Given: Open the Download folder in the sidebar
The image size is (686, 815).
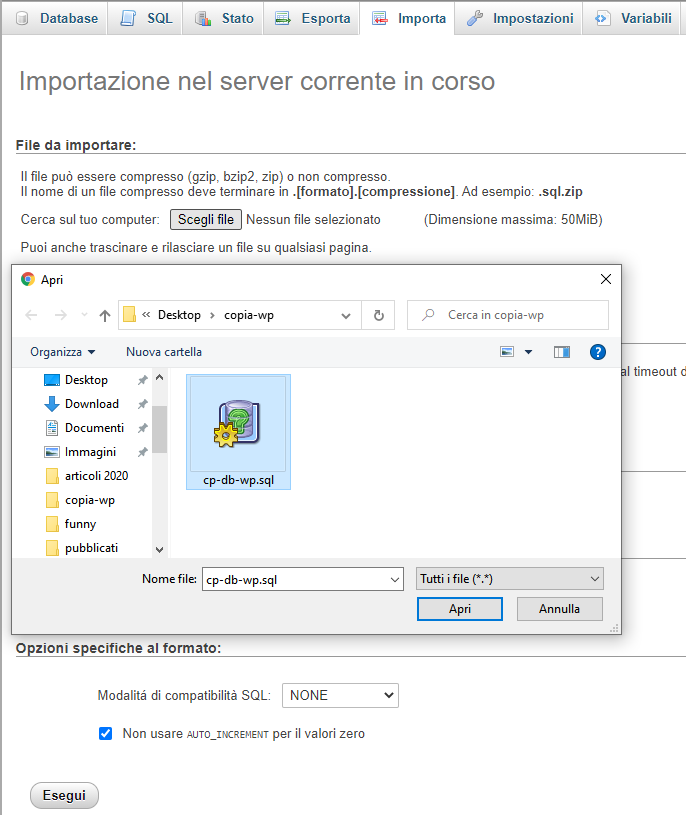Looking at the screenshot, I should [91, 404].
